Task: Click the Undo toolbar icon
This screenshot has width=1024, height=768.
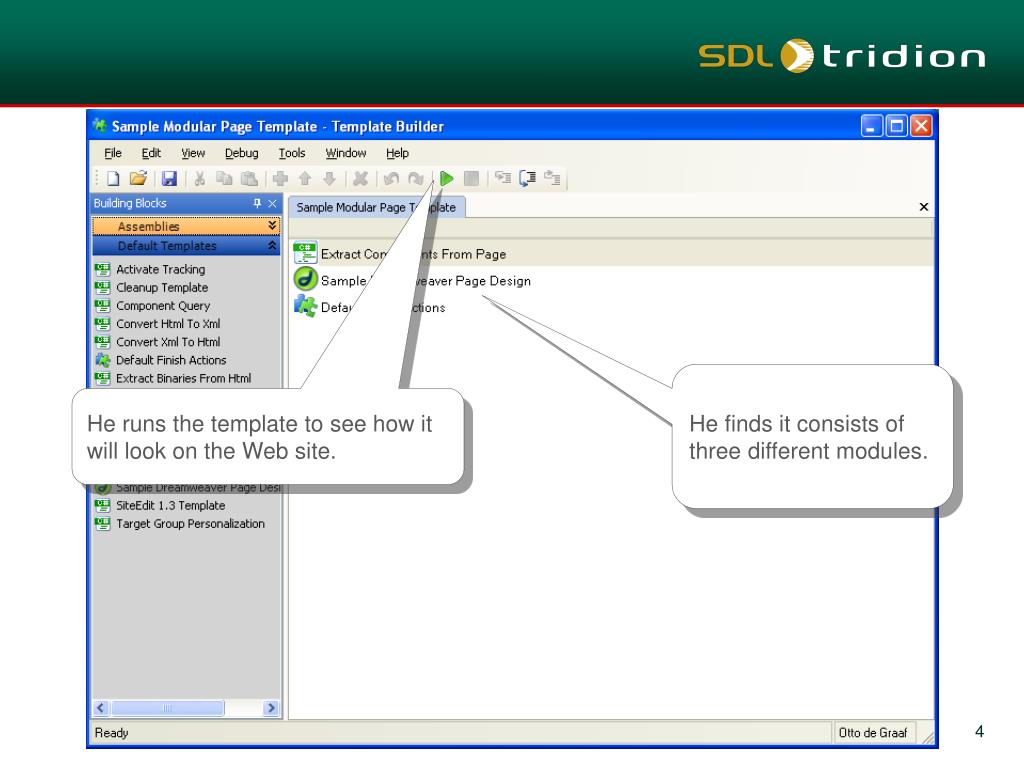Action: [x=391, y=178]
